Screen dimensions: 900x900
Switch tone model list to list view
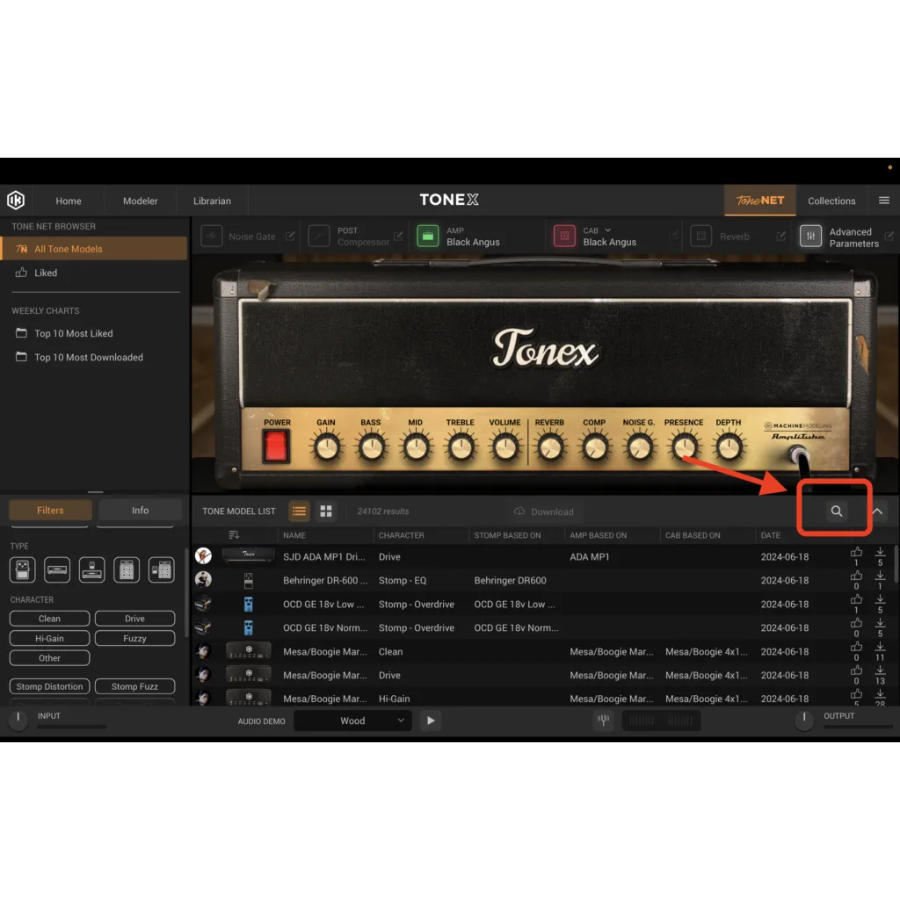click(299, 511)
